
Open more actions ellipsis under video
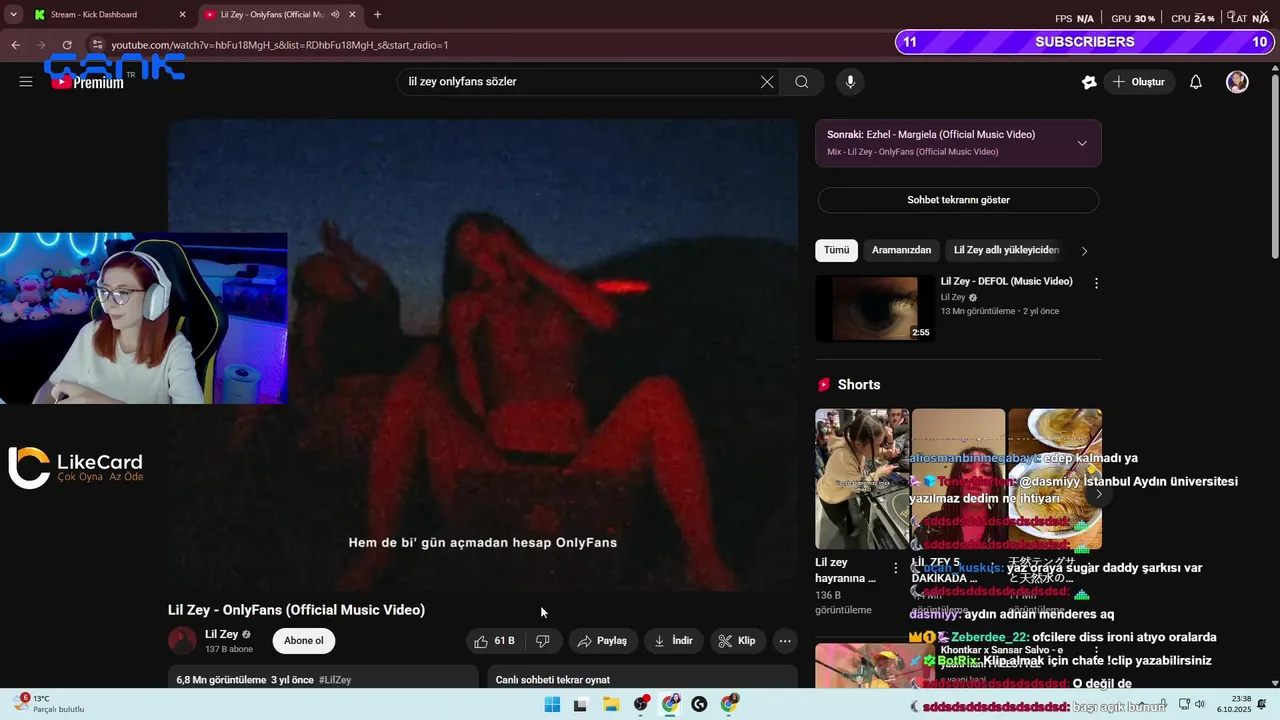(785, 641)
